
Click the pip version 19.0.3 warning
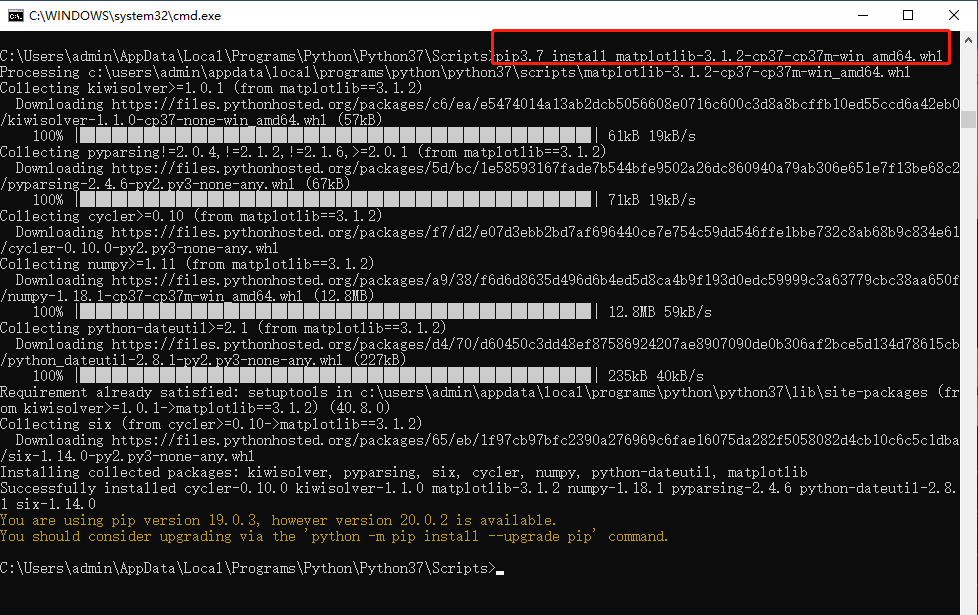pos(278,520)
